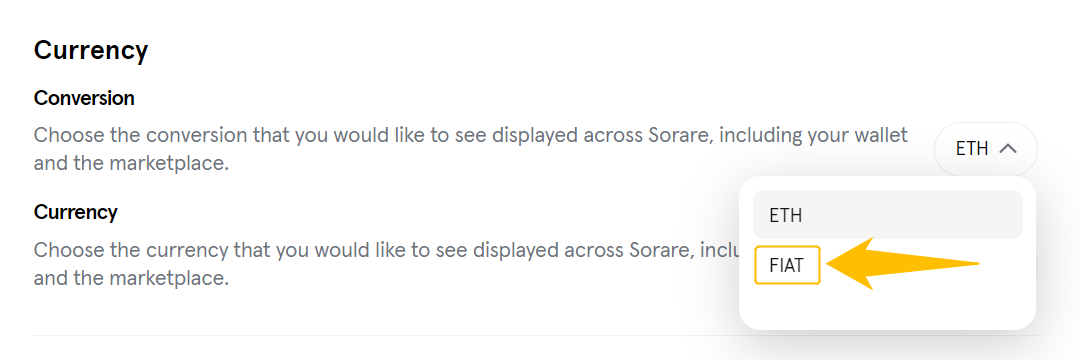Click the bold Currency subheading below Conversion
The width and height of the screenshot is (1080, 360).
76,212
